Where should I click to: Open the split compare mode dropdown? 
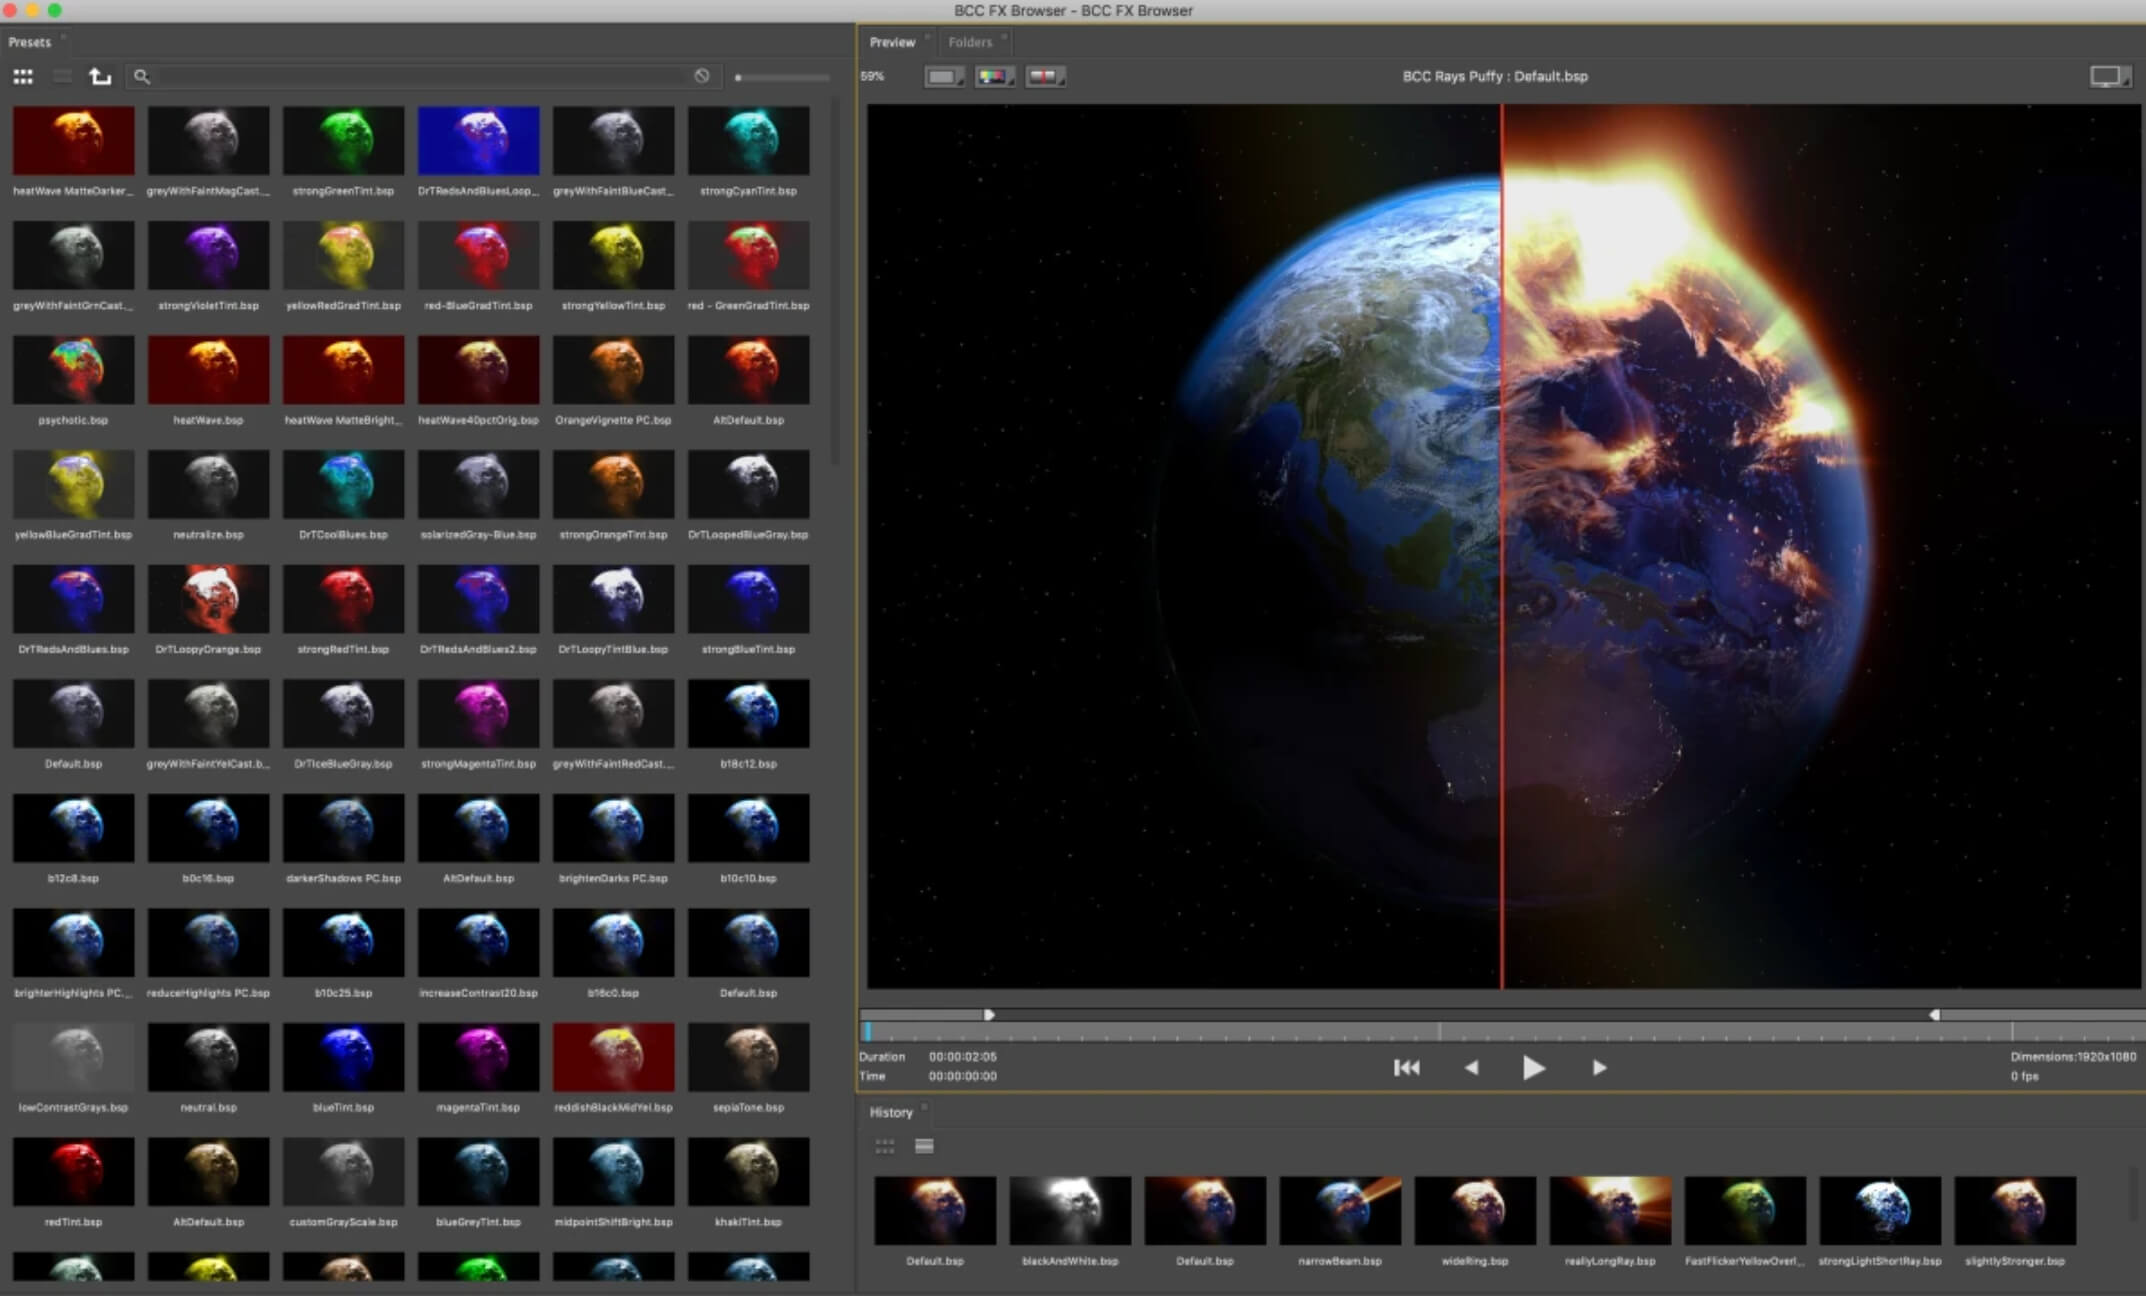click(x=1045, y=76)
